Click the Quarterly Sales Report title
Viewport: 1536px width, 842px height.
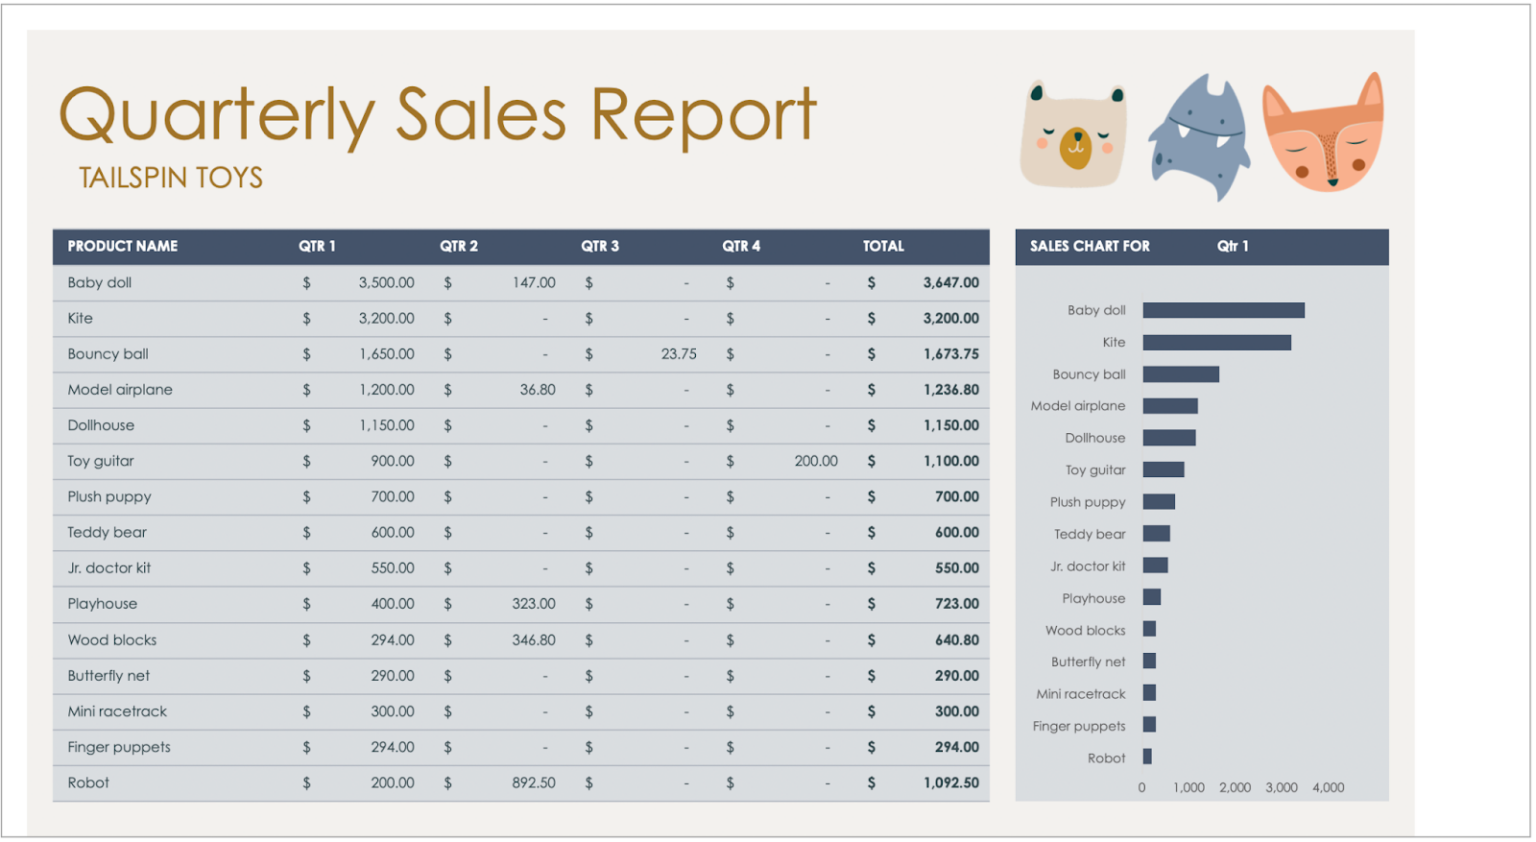click(437, 114)
